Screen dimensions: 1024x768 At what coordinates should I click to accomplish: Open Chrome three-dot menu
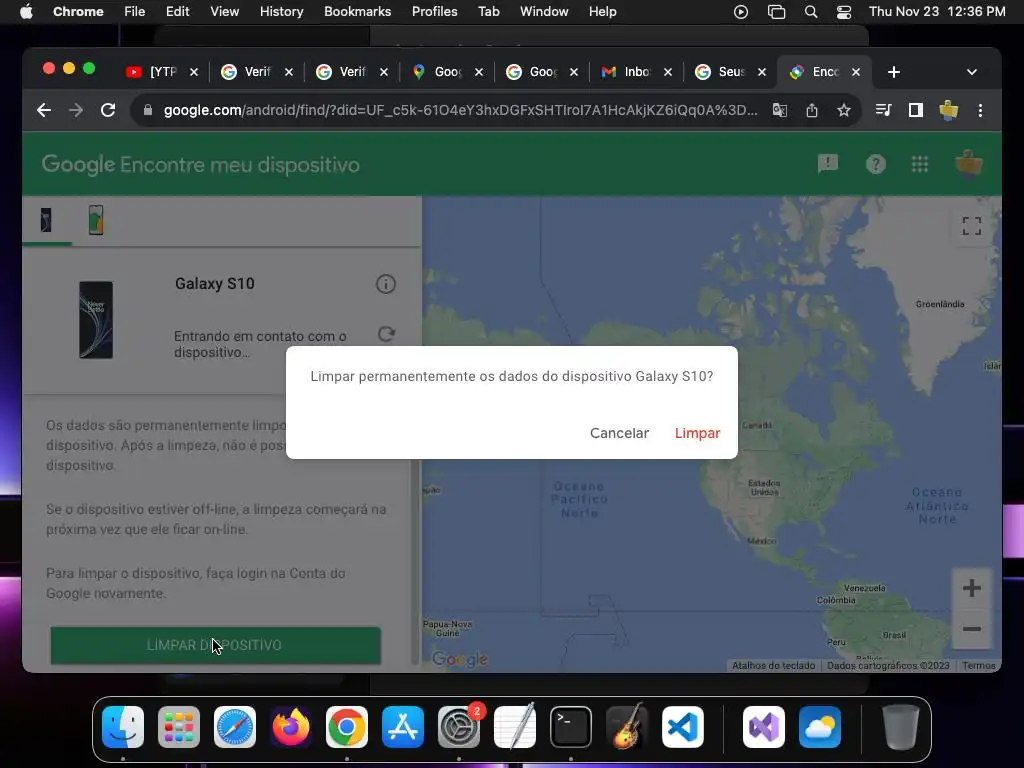pos(980,110)
